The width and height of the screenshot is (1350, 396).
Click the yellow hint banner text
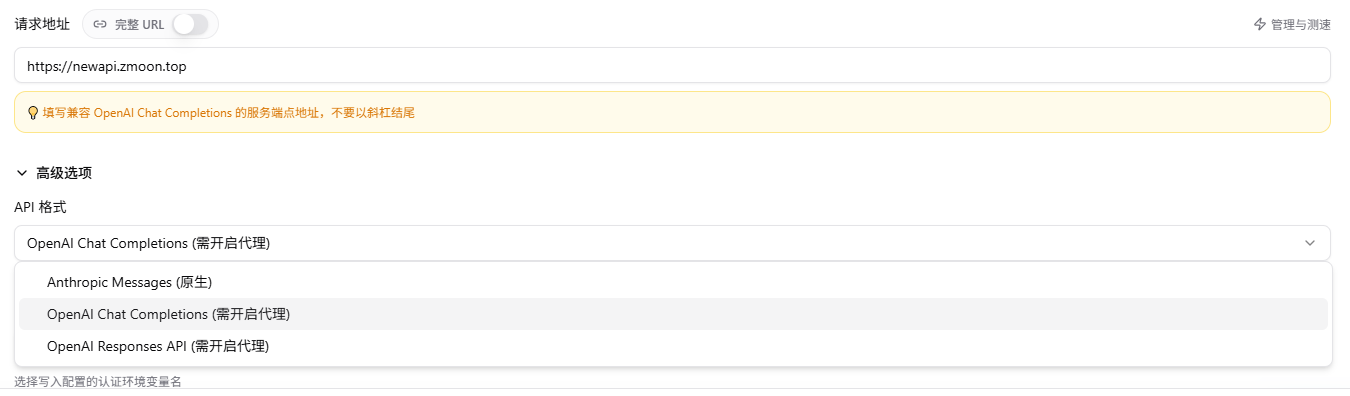point(228,113)
